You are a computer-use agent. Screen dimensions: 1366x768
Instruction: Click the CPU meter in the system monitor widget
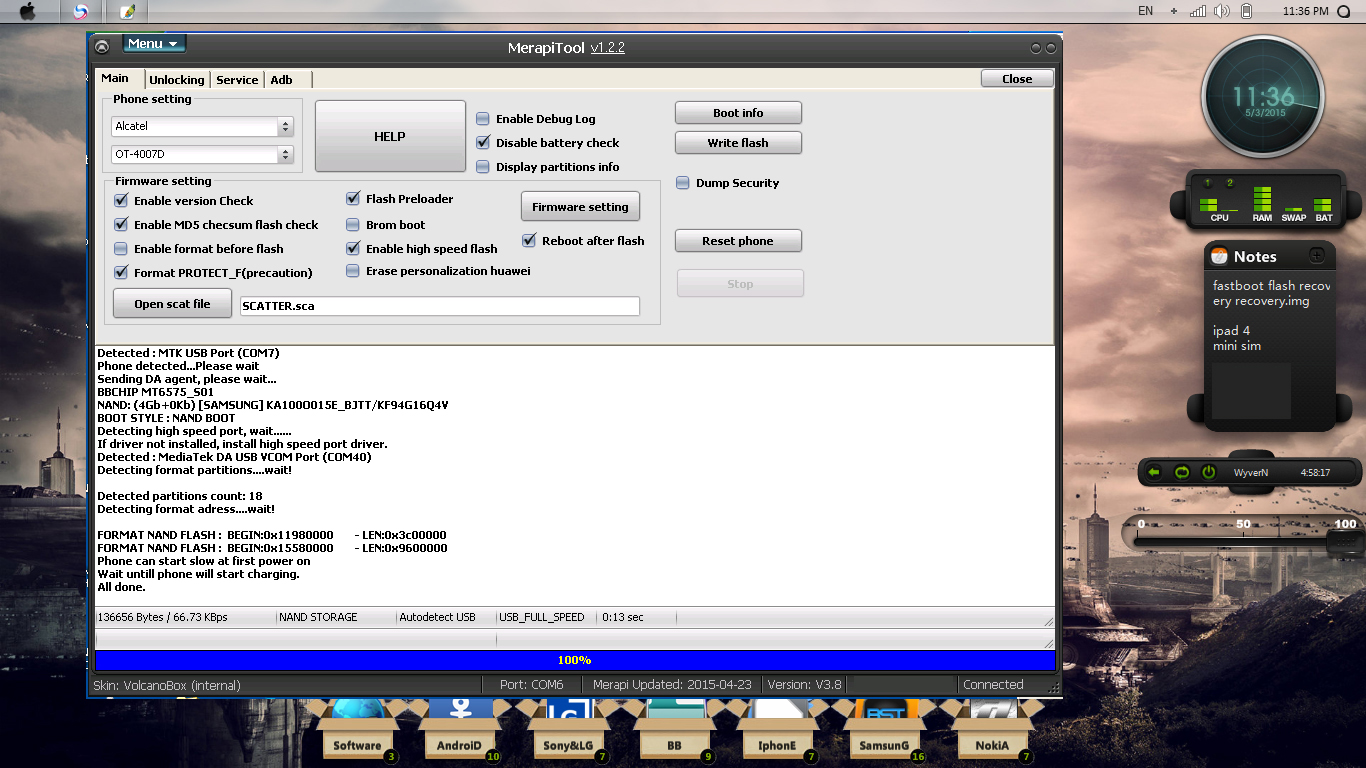click(1219, 203)
